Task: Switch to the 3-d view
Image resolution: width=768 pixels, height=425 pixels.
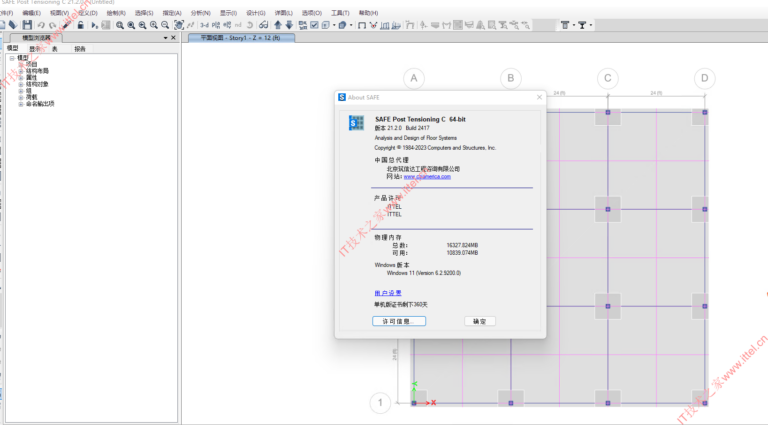Action: [205, 24]
